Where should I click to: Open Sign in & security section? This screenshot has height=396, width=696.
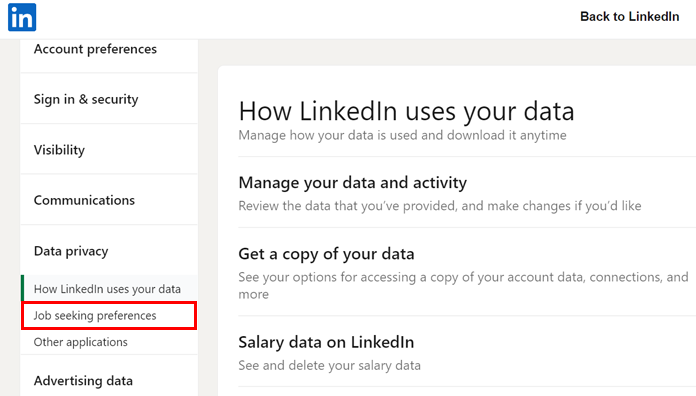(x=86, y=99)
